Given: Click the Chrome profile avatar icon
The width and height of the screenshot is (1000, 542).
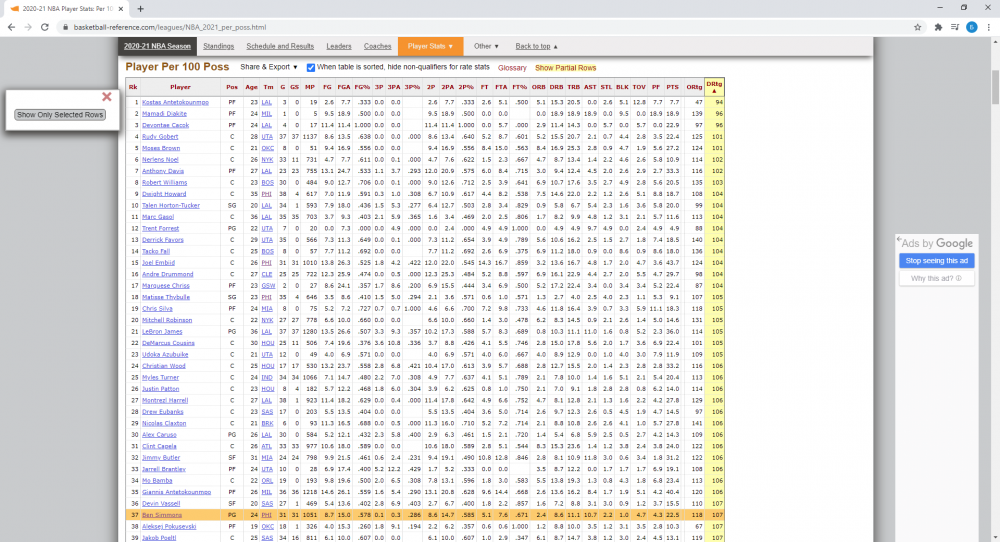Looking at the screenshot, I should (x=971, y=27).
